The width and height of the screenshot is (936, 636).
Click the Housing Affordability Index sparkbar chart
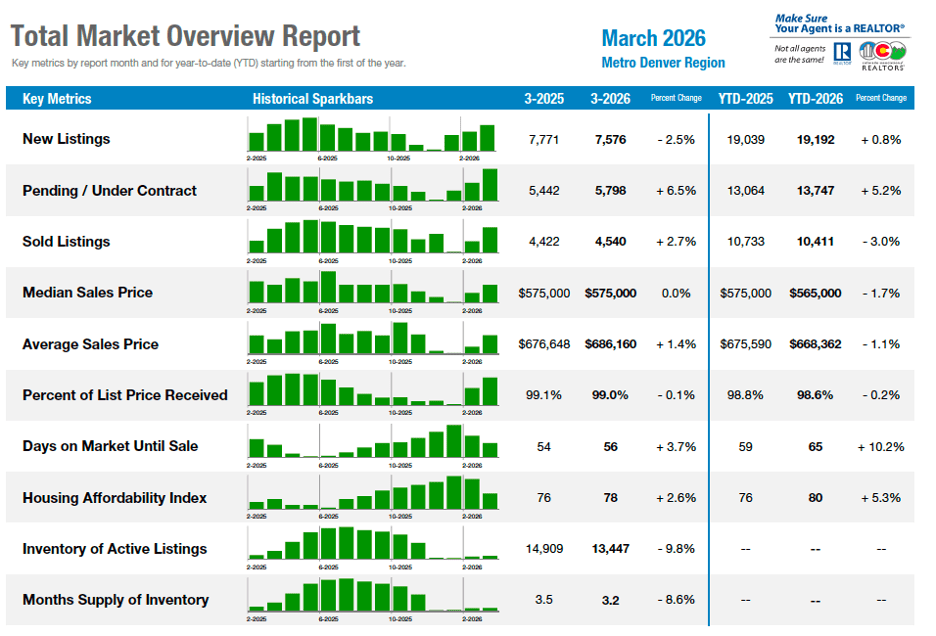(x=372, y=493)
